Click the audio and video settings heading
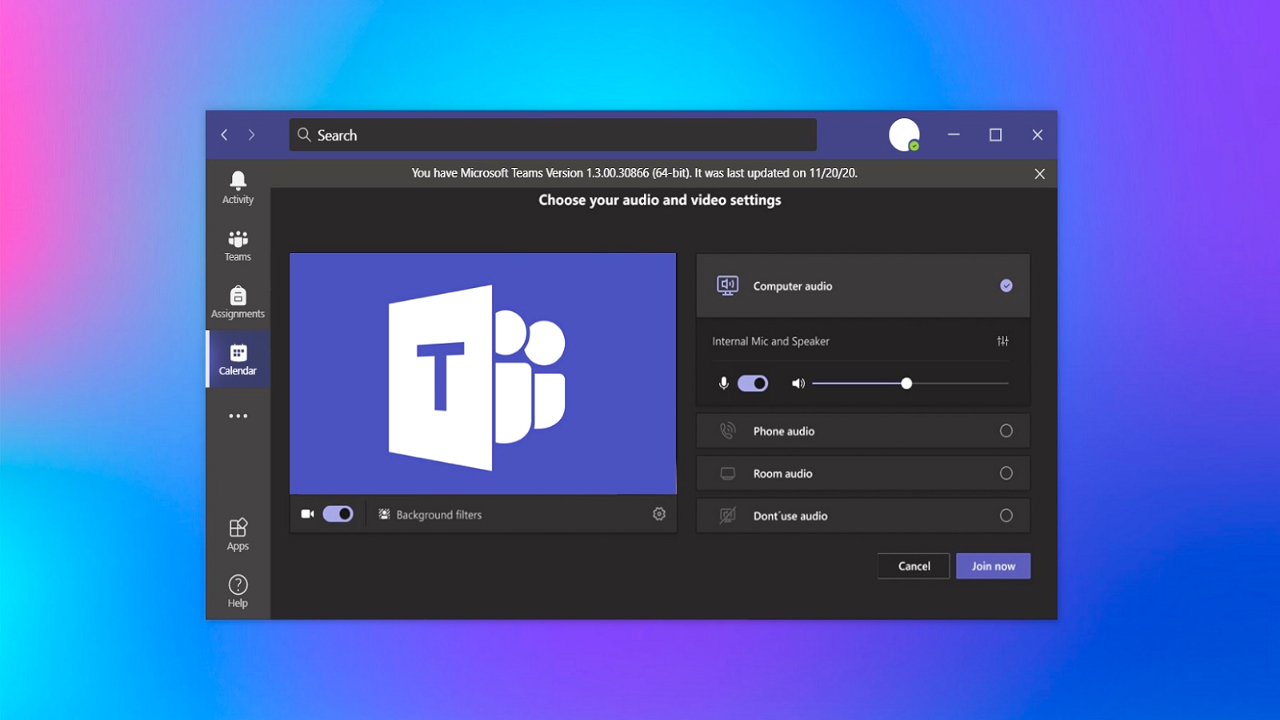 [x=660, y=200]
